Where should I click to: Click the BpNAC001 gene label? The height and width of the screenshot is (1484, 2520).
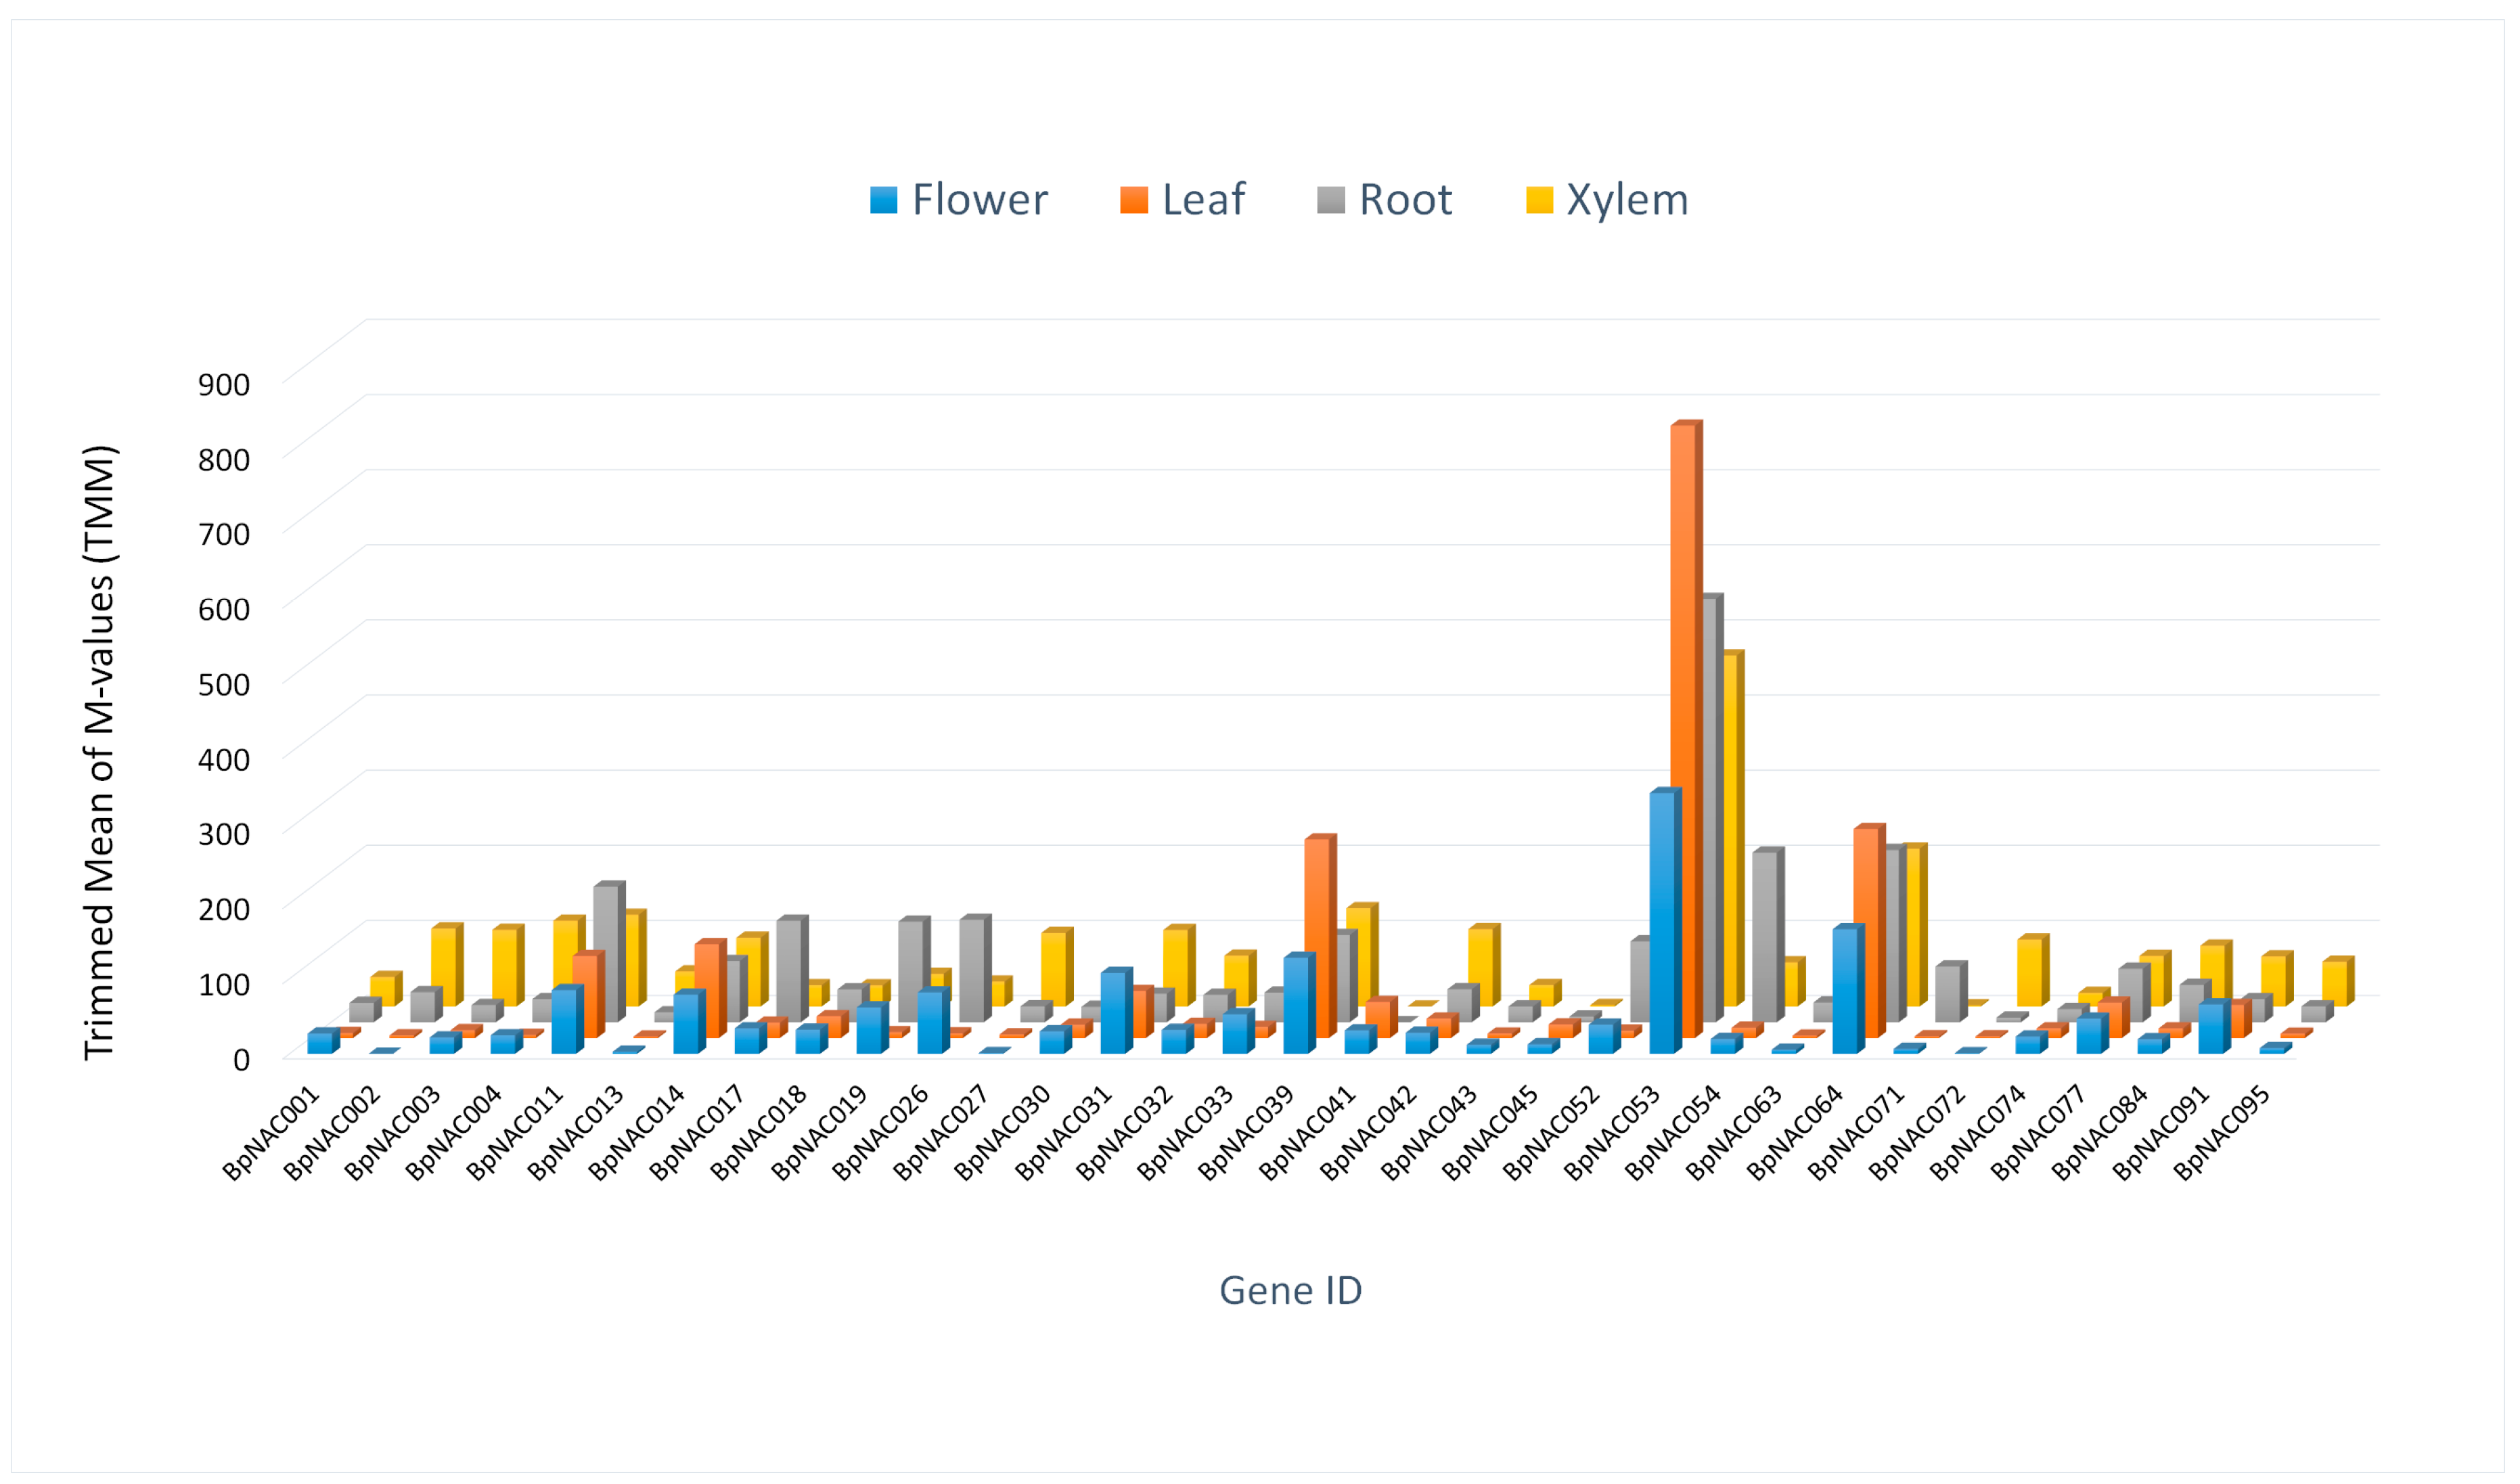point(272,1133)
